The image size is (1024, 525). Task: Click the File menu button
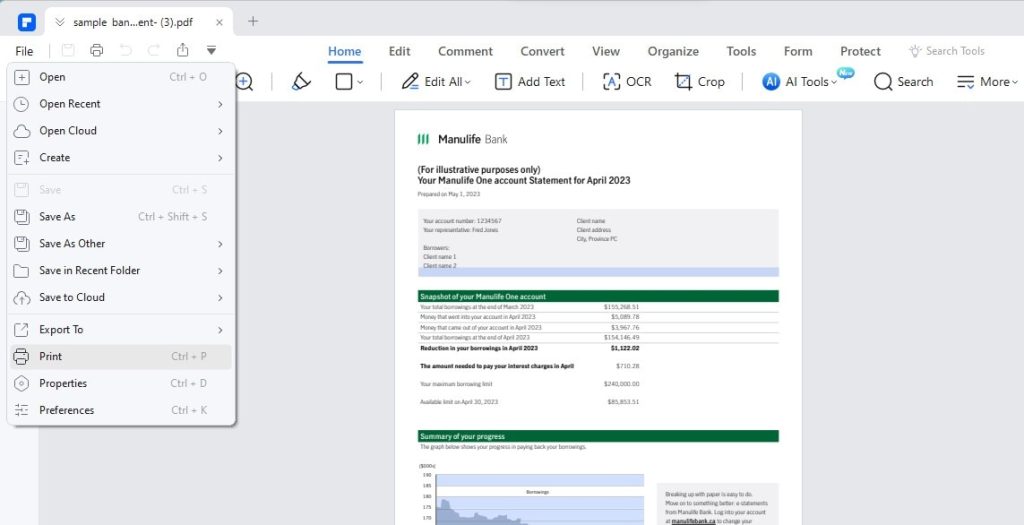point(24,51)
